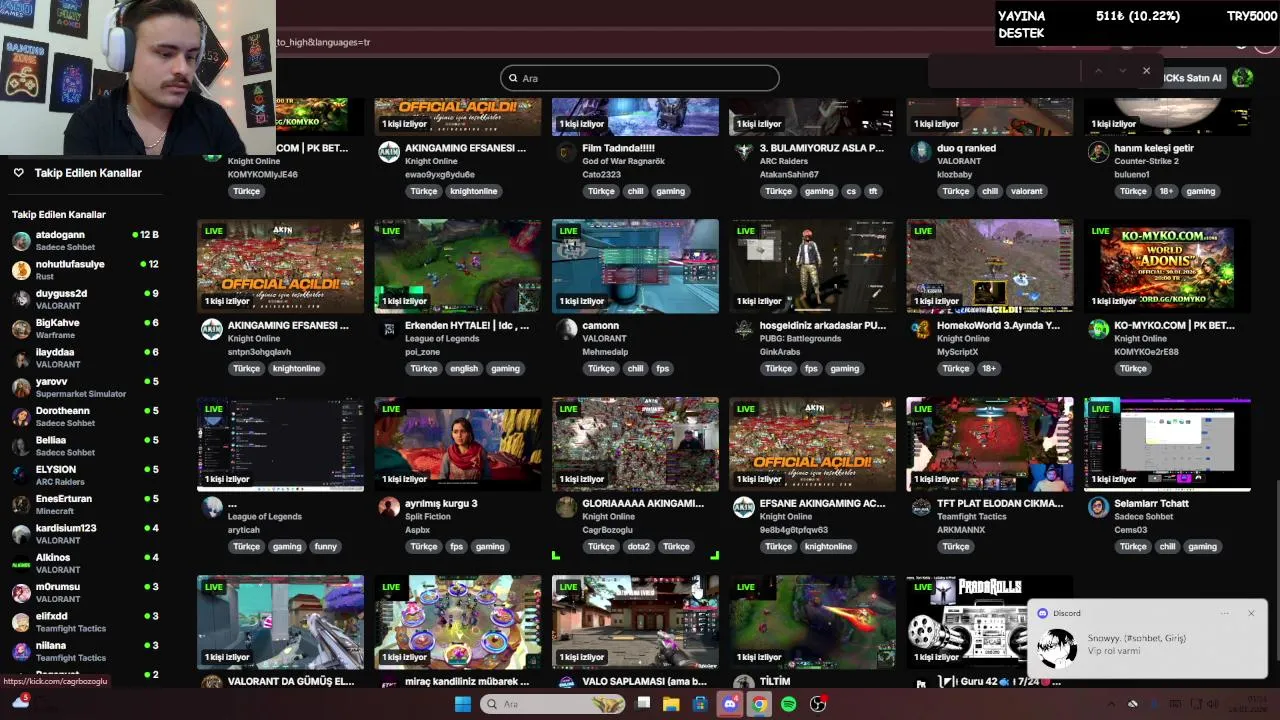This screenshot has width=1280, height=720.
Task: Open the profile avatar next to KICKs Satın Al
Action: [1243, 77]
